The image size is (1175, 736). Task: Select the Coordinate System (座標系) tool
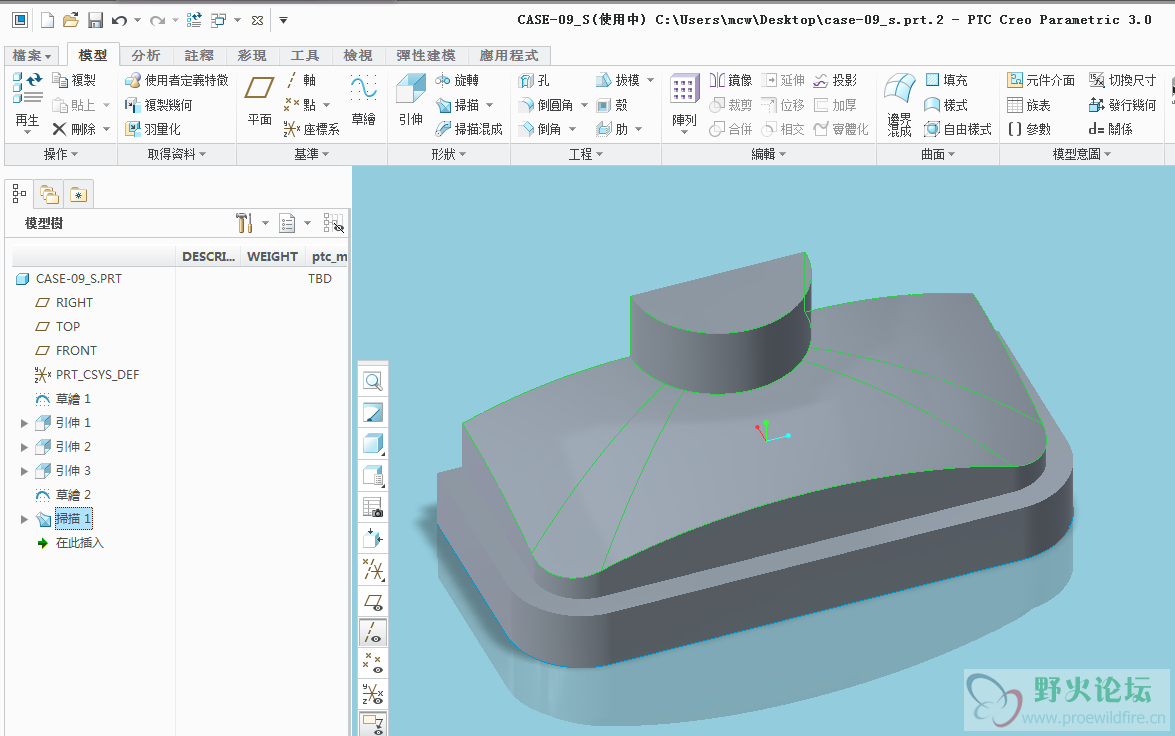coord(312,129)
